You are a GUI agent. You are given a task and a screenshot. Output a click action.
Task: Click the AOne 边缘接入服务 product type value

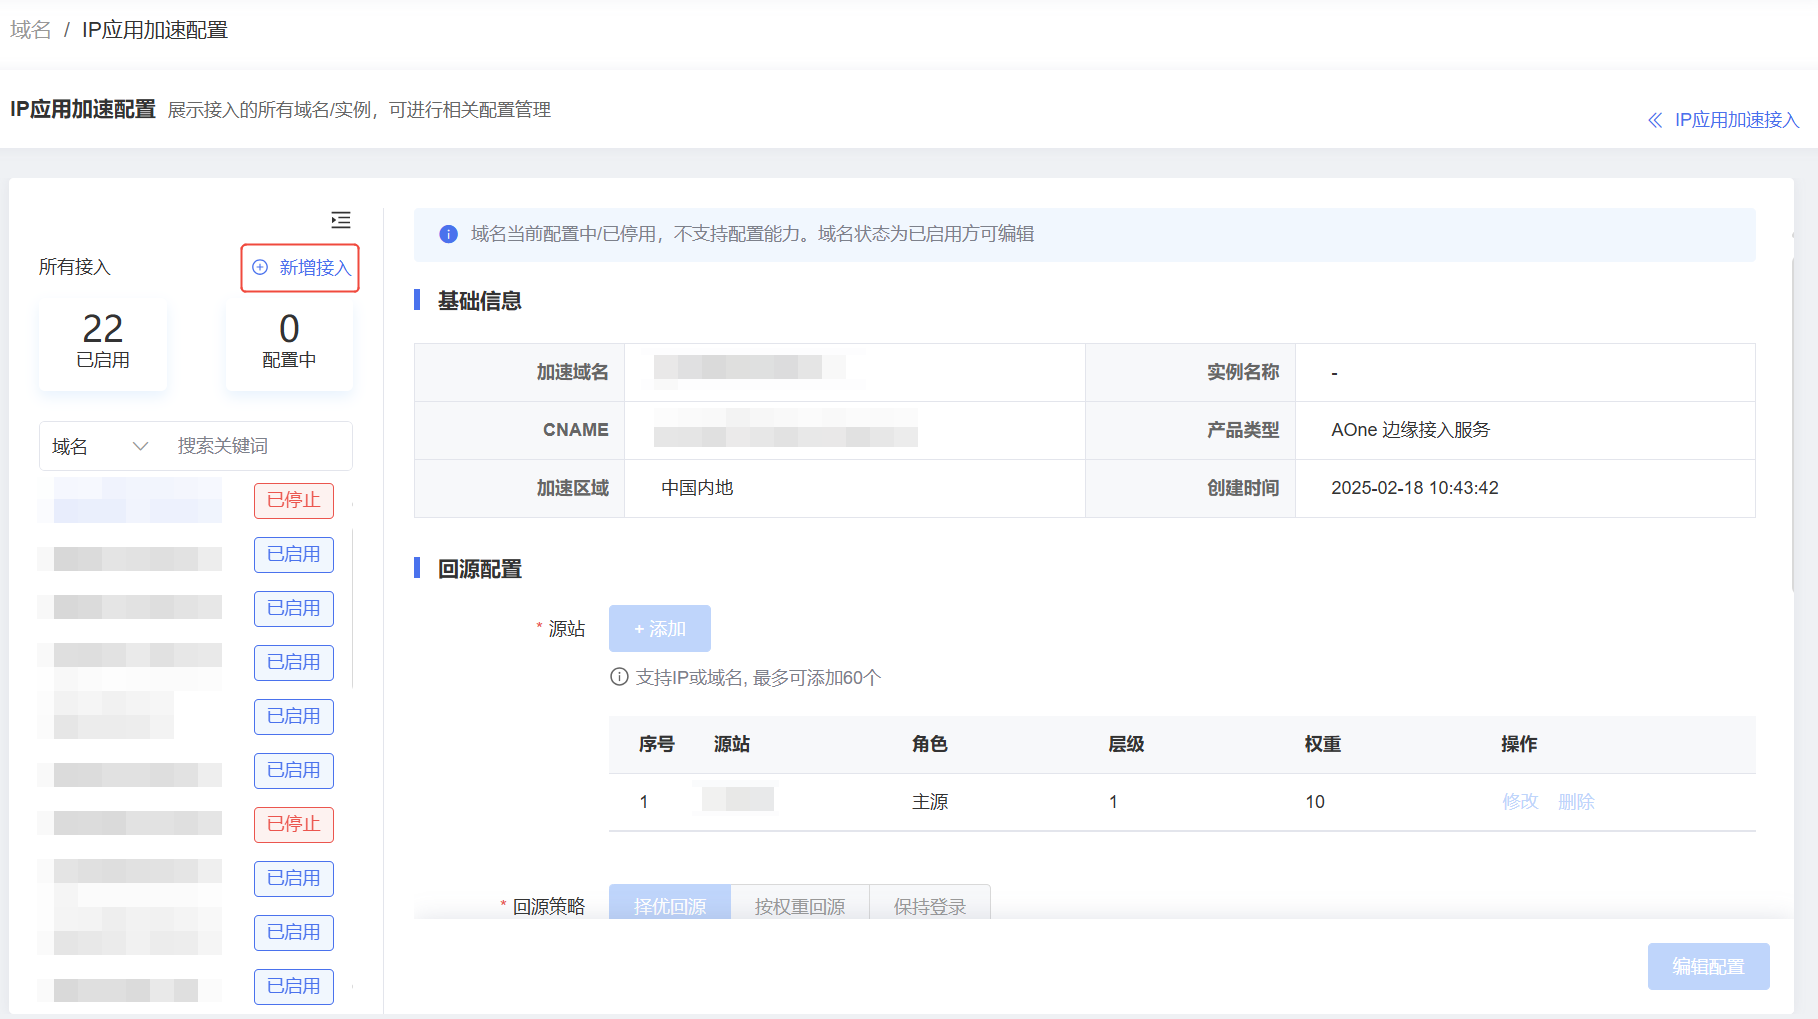coord(1411,430)
